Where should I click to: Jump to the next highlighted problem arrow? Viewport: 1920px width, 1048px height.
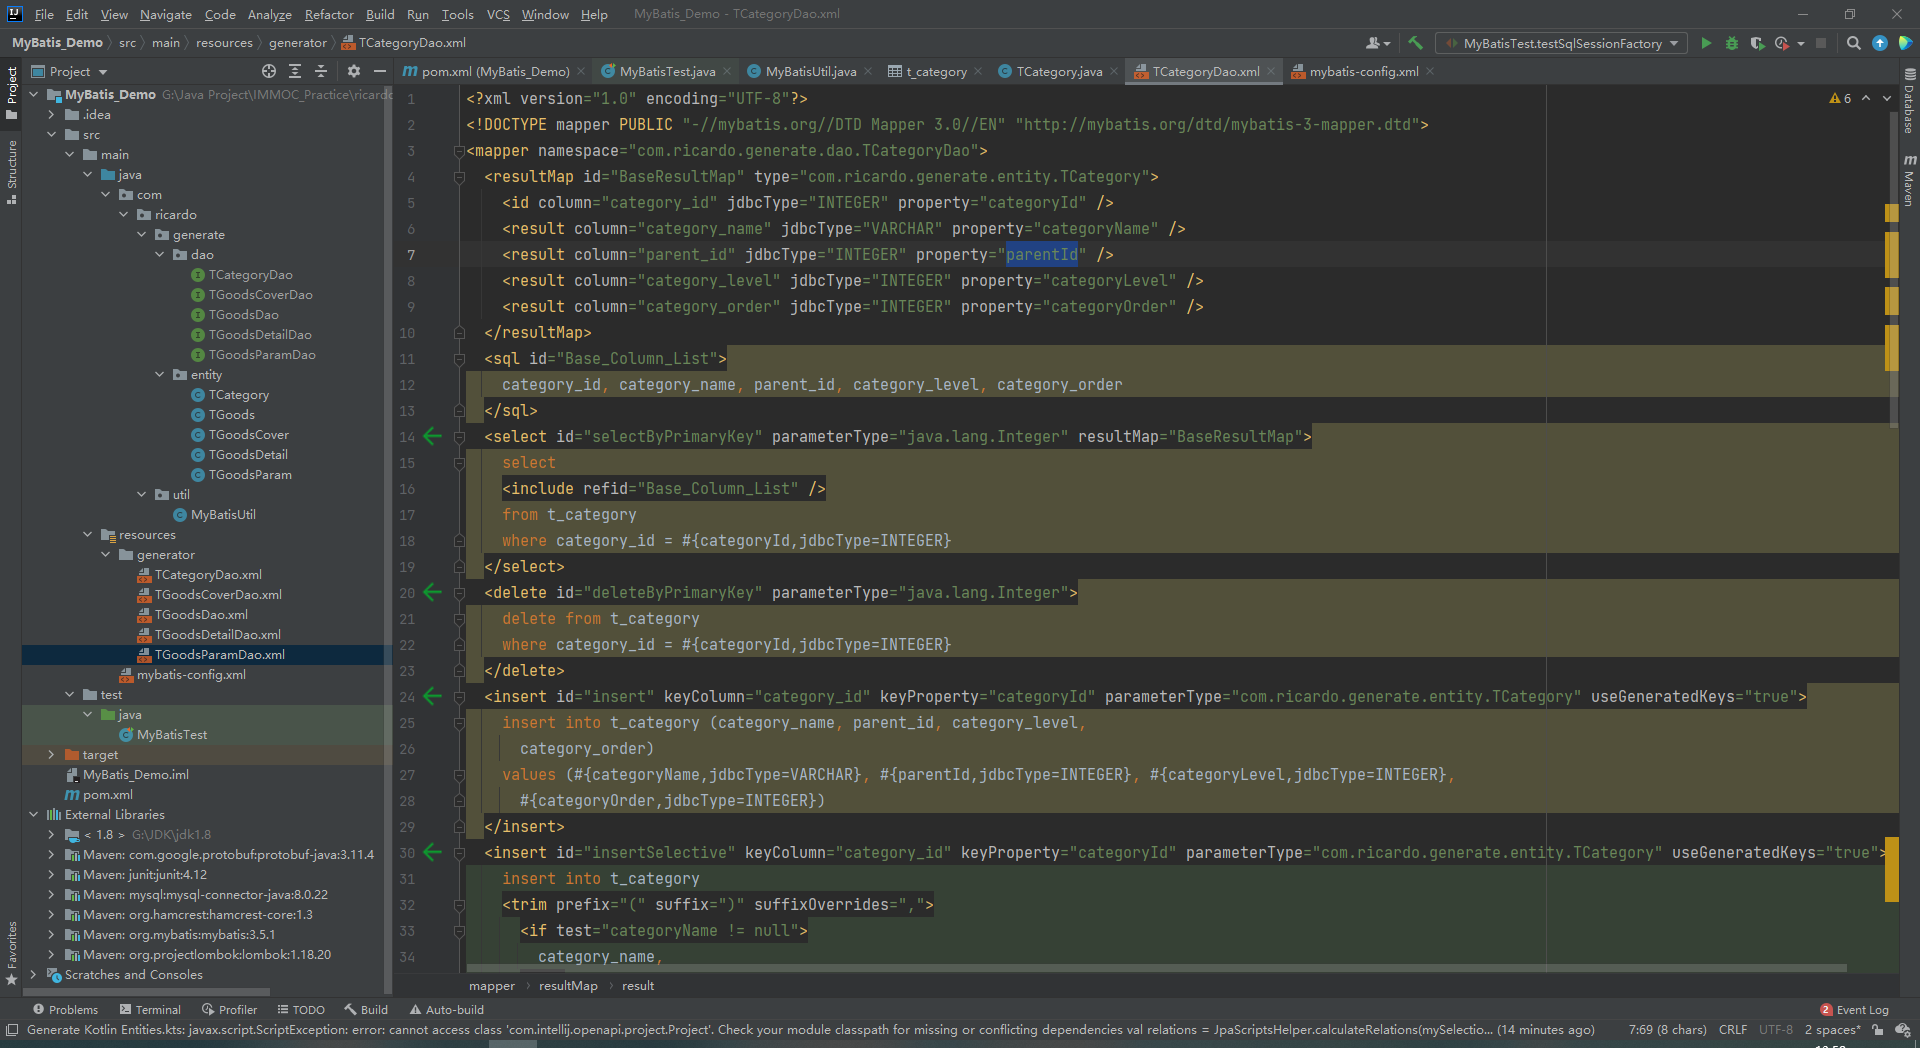pyautogui.click(x=1887, y=98)
